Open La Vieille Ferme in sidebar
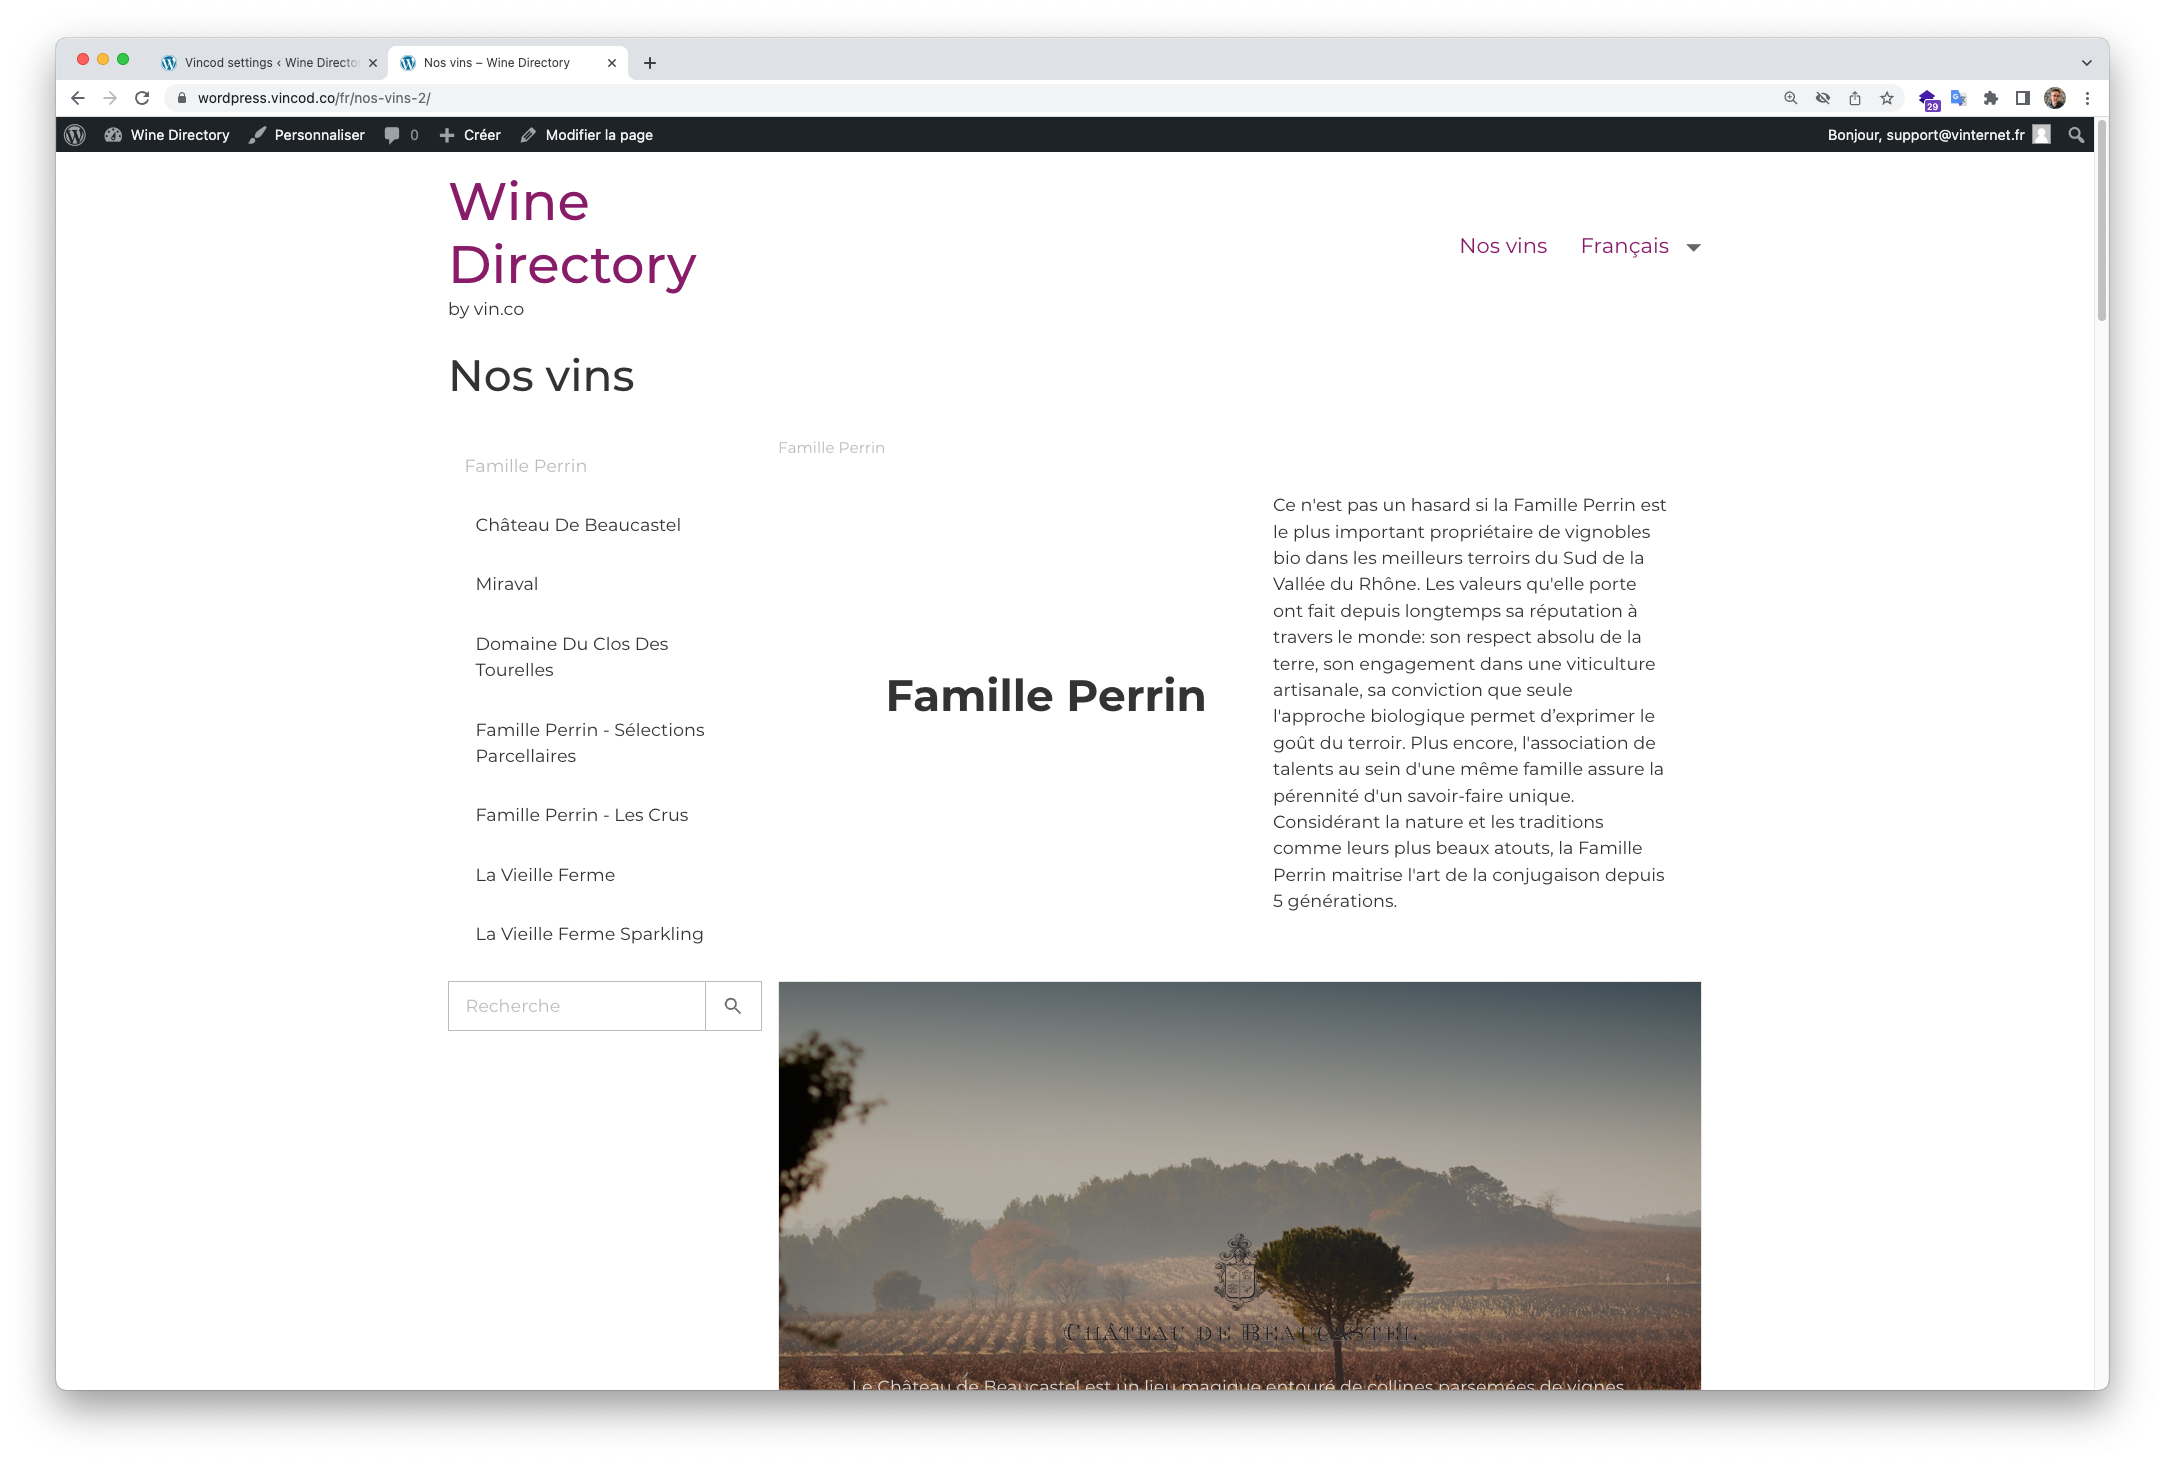 pos(545,875)
